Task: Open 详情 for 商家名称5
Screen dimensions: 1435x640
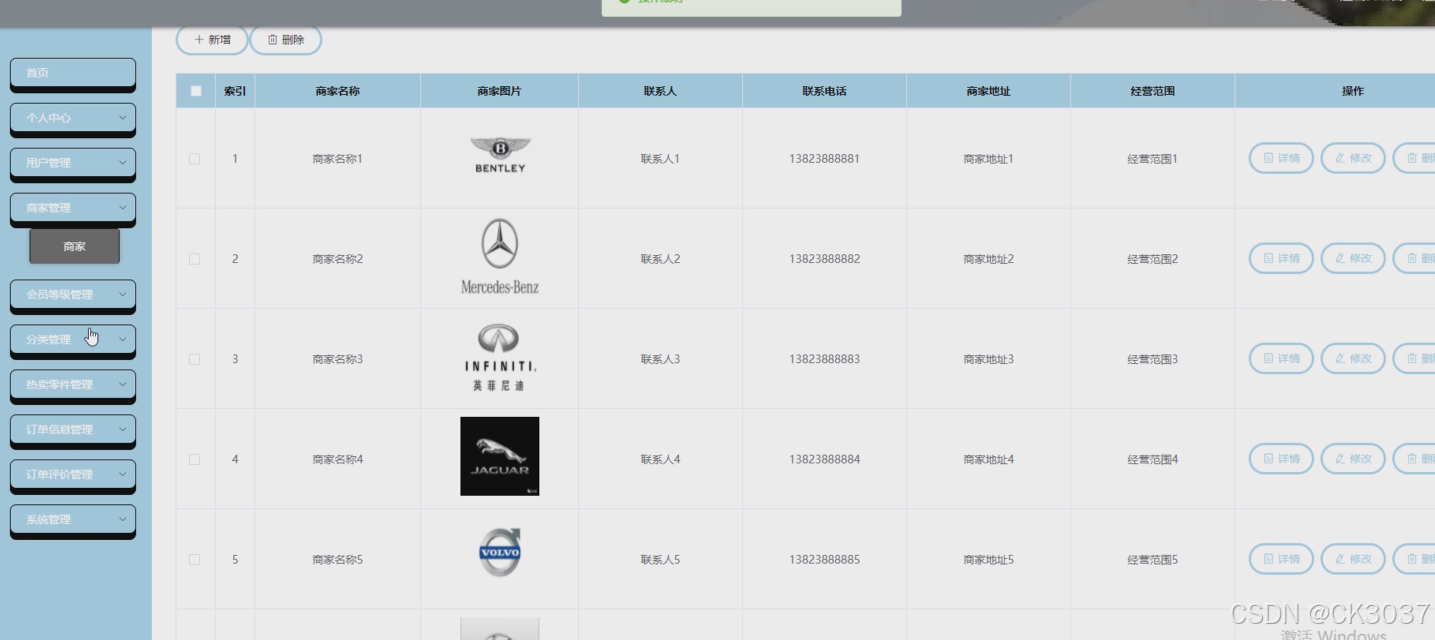Action: 1281,559
